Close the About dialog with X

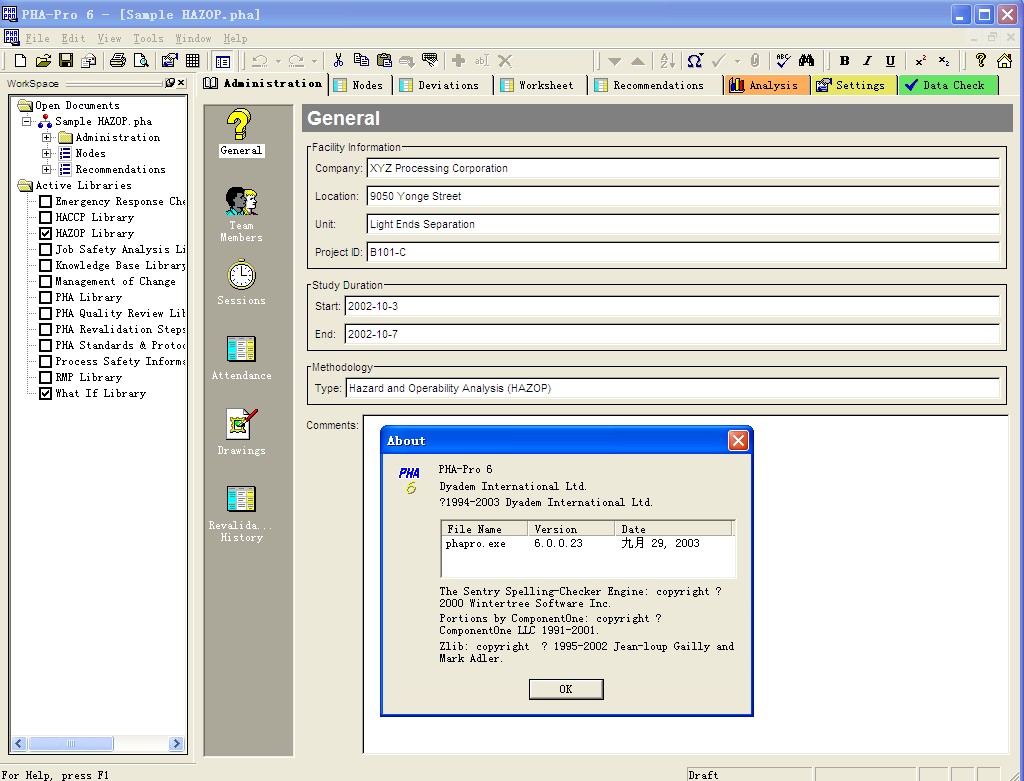[x=738, y=441]
